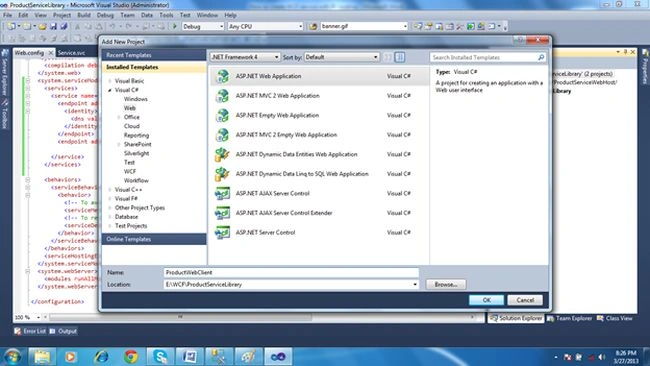Pick the Dynamic Data Linq to SQL icon
The width and height of the screenshot is (650, 366).
pyautogui.click(x=222, y=174)
